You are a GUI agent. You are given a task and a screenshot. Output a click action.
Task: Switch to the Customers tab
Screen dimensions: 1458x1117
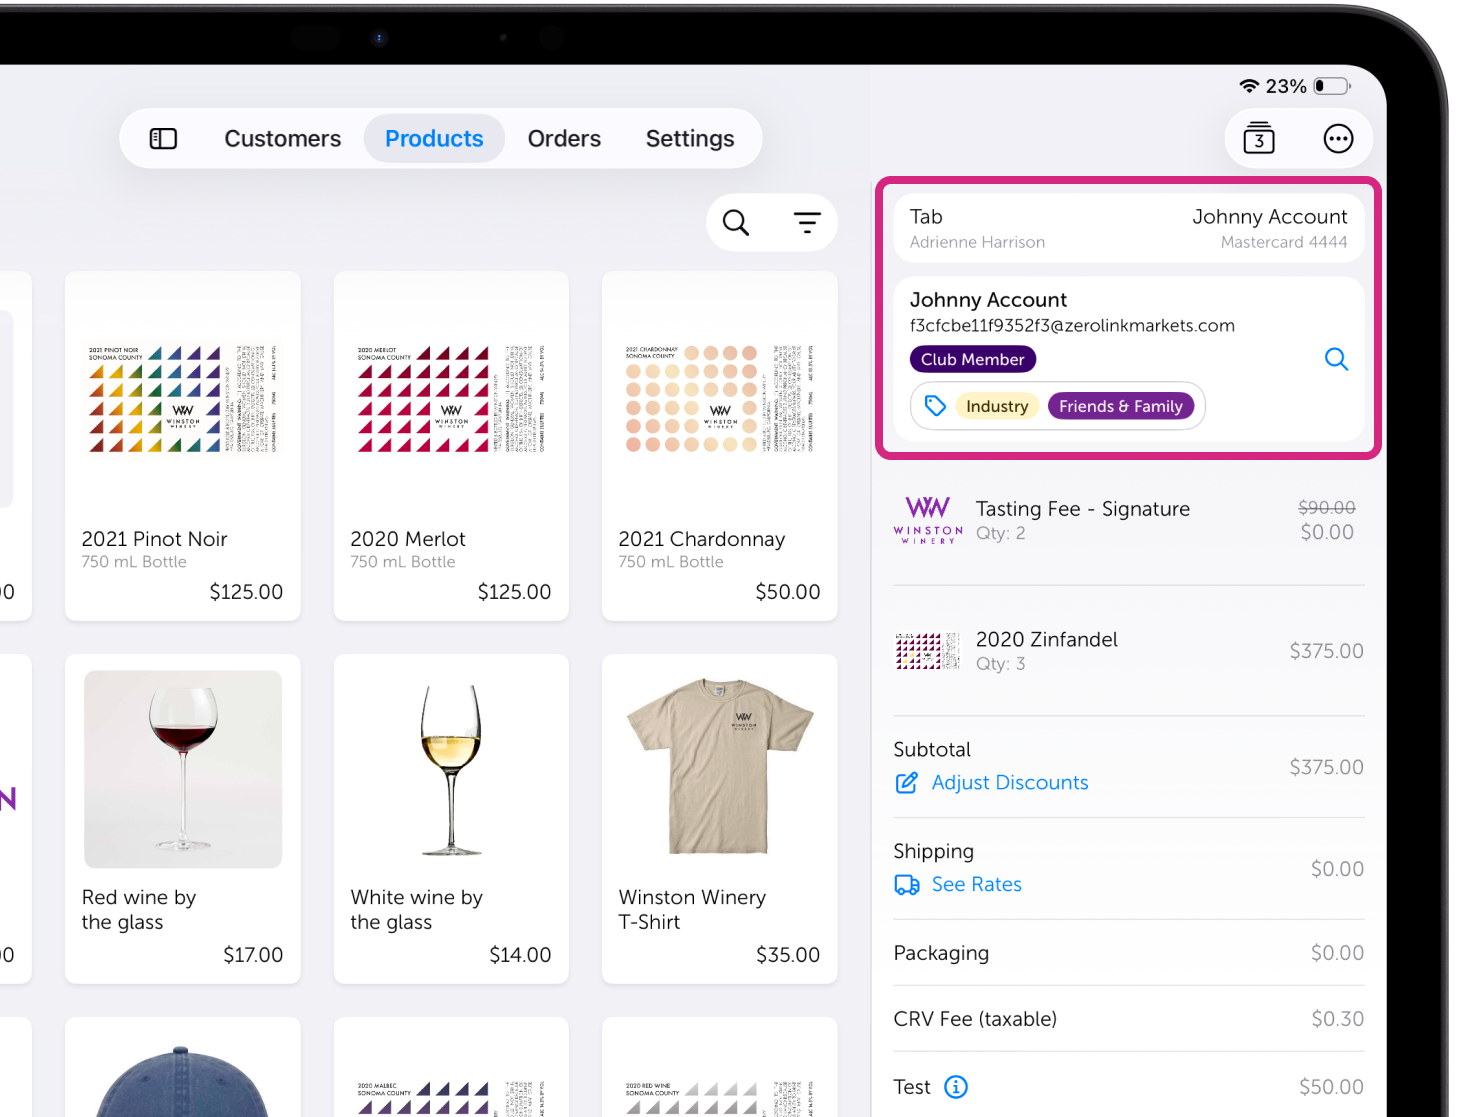(x=282, y=139)
